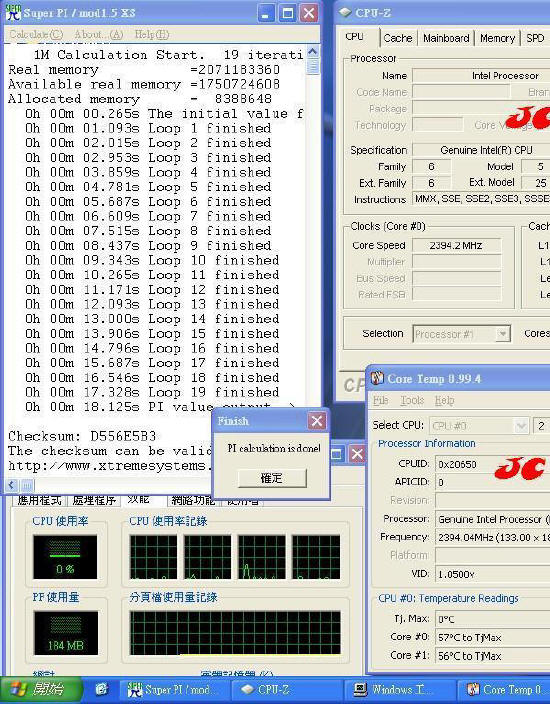The height and width of the screenshot is (704, 550).
Task: Click the Internet Explorer quick launch icon
Action: tap(101, 689)
